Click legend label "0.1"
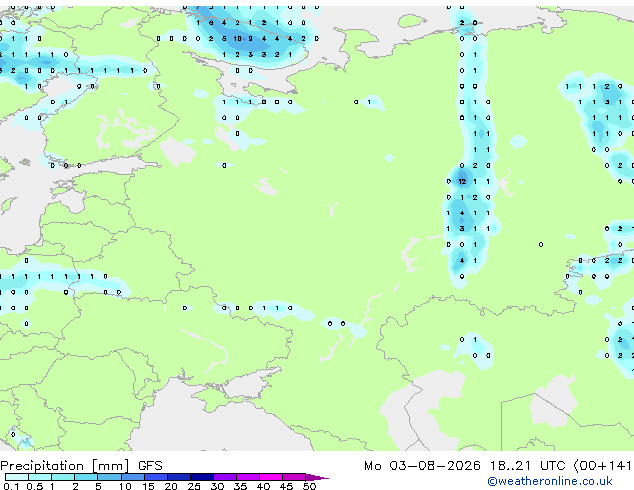Viewport: 634px width, 490px height. tap(11, 486)
